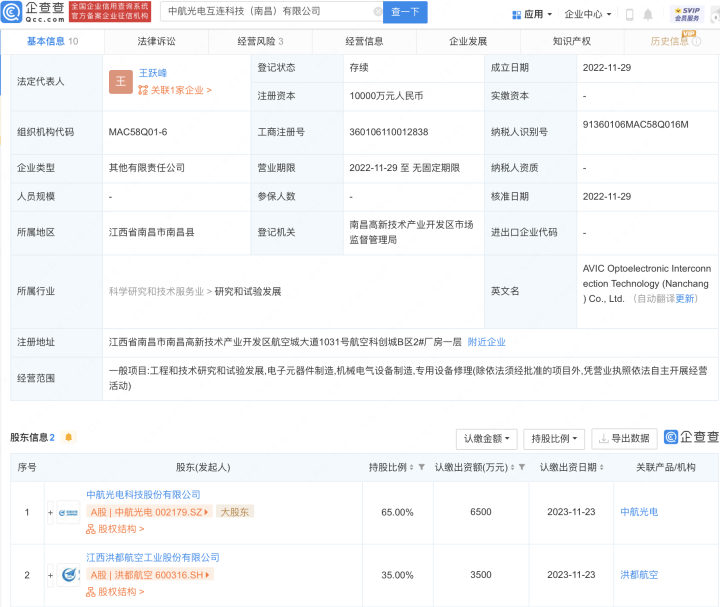Click 更新 link next to English name
Image resolution: width=720 pixels, height=607 pixels.
[x=685, y=298]
